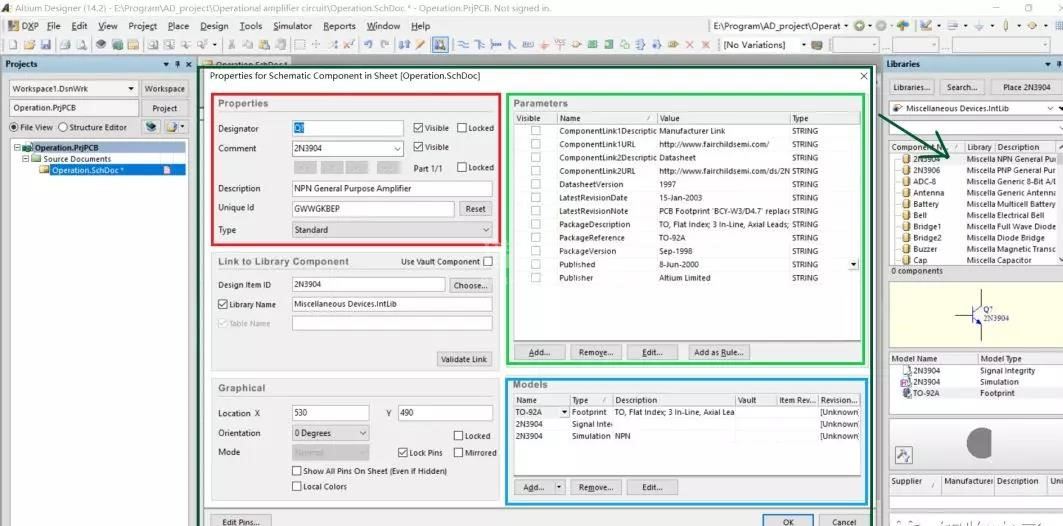This screenshot has height=526, width=1063.
Task: Toggle the Designator Locked checkbox
Action: tap(462, 128)
